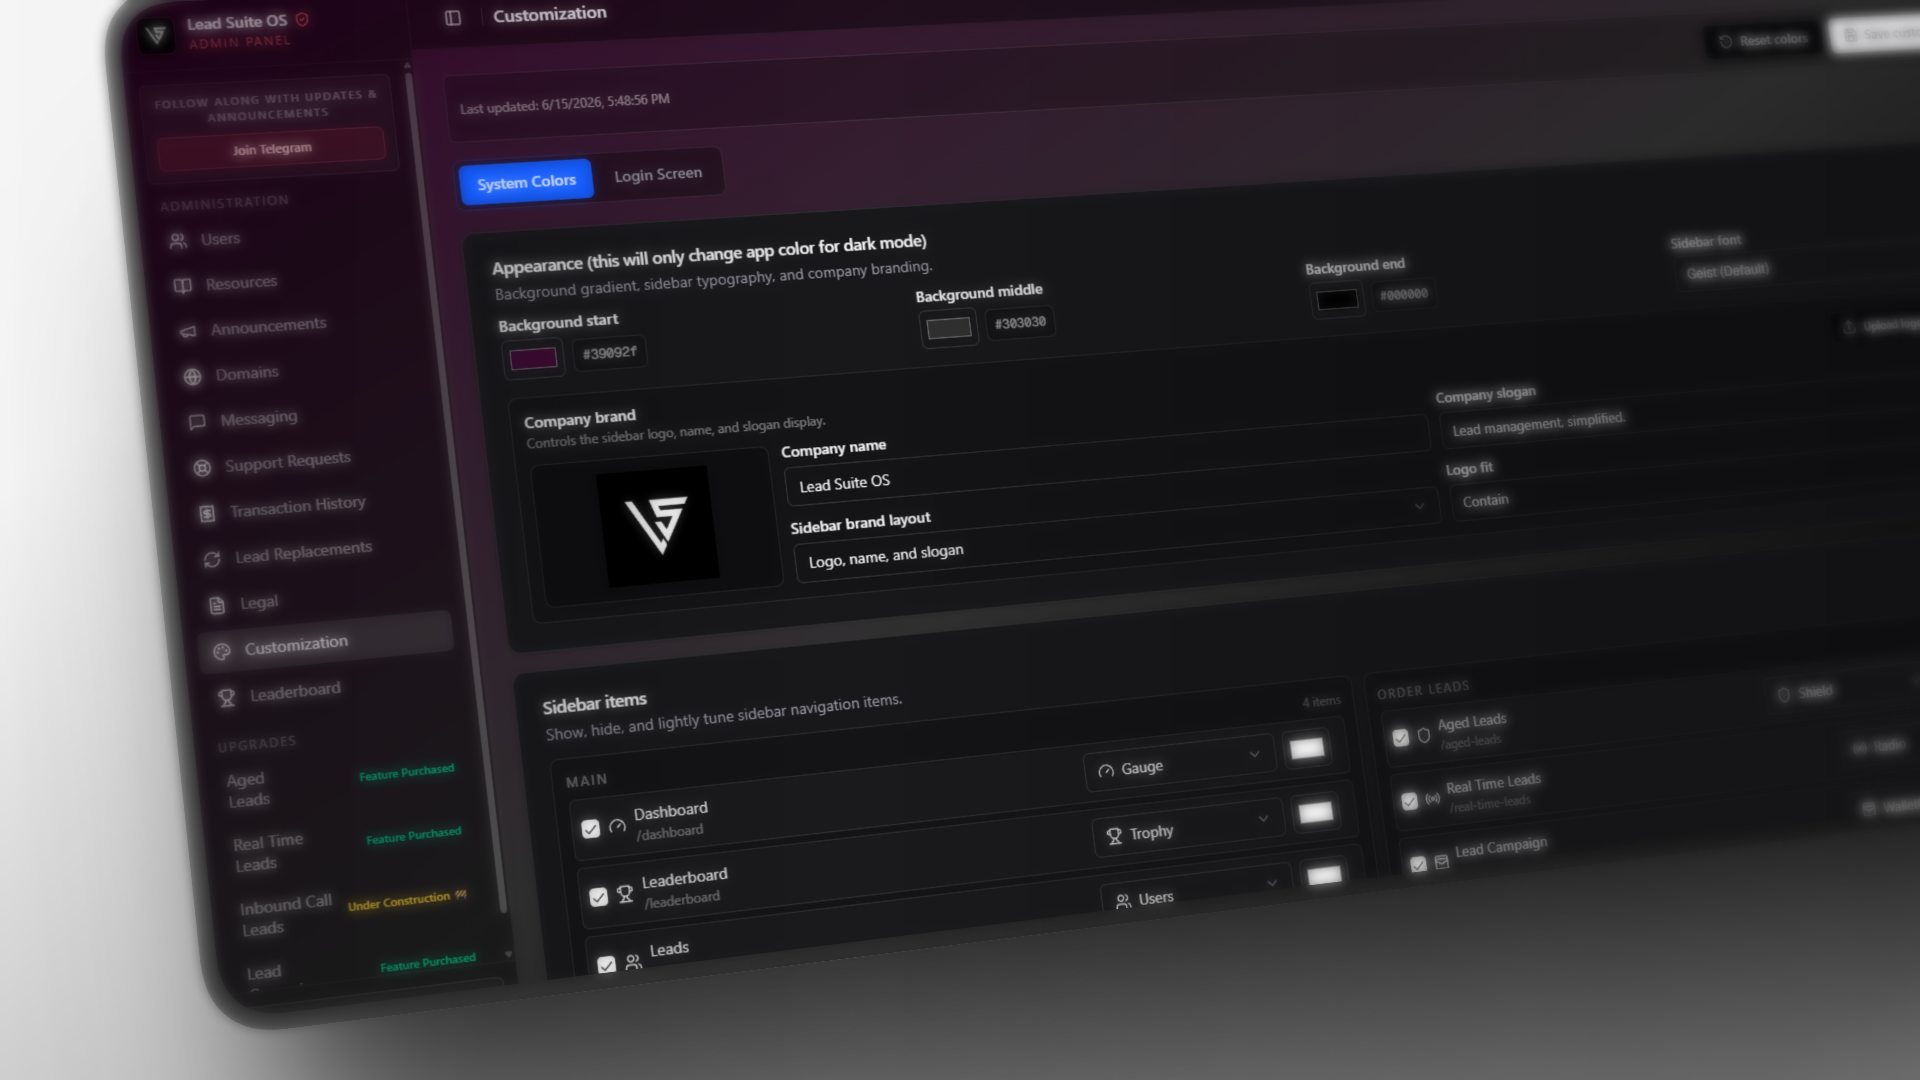Click the Last updated timestamp text

[x=564, y=103]
